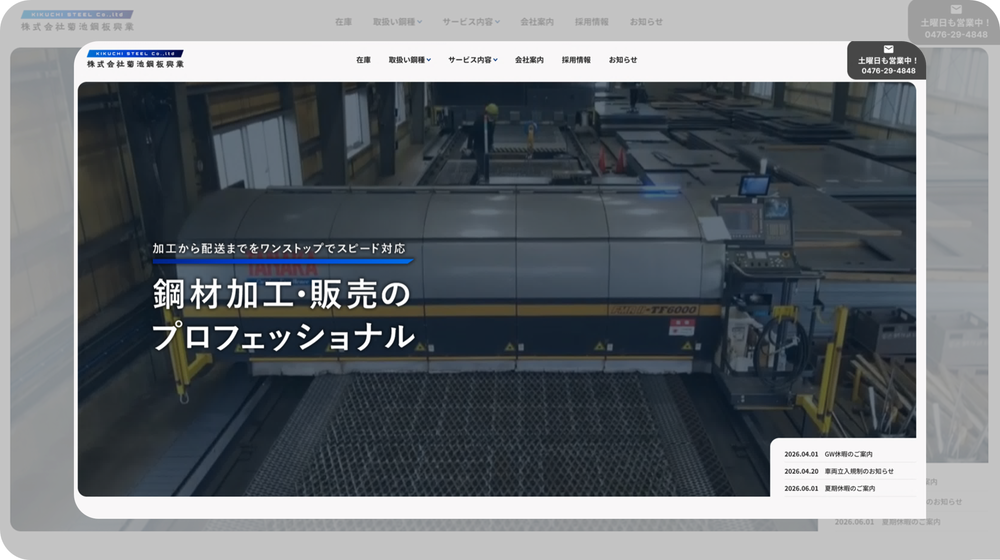
Task: Expand 取扱い鋼種 dropdown in front window
Action: point(410,60)
